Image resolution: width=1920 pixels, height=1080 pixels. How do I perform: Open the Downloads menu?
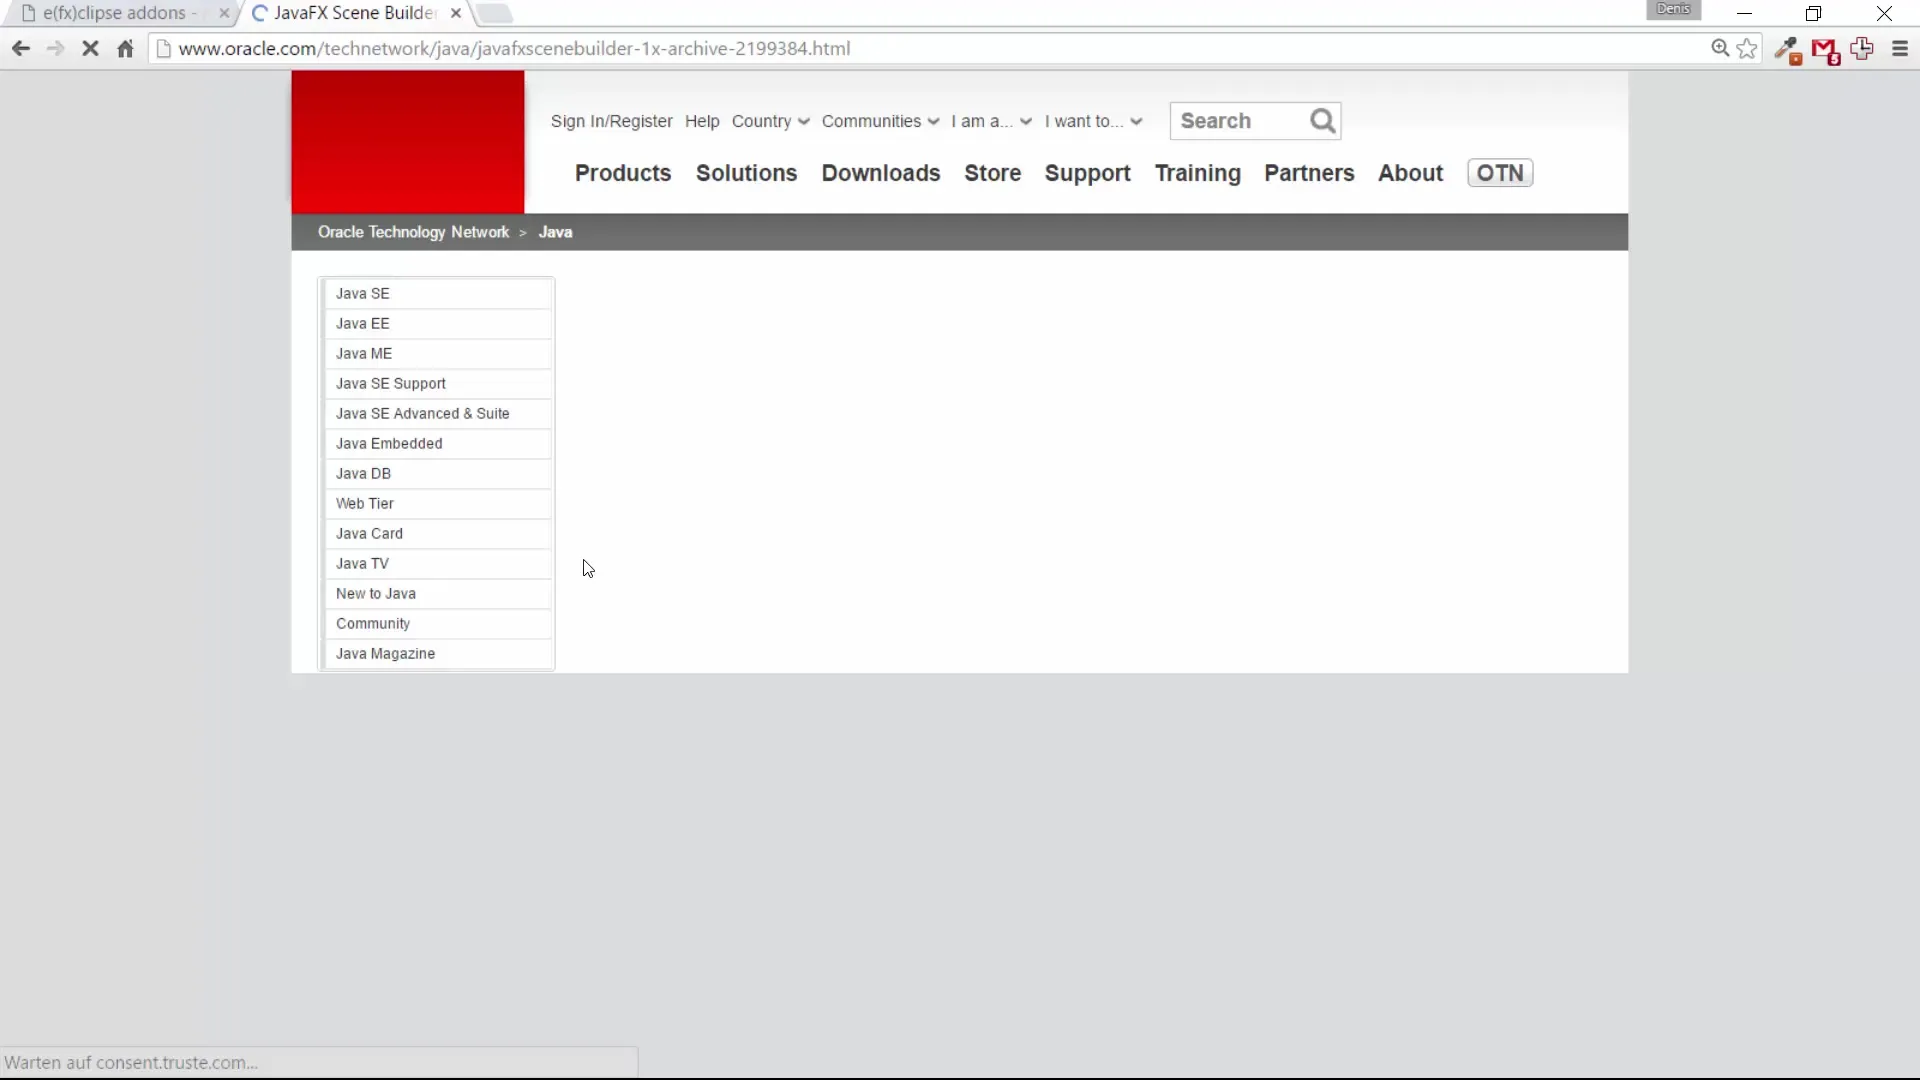(880, 173)
